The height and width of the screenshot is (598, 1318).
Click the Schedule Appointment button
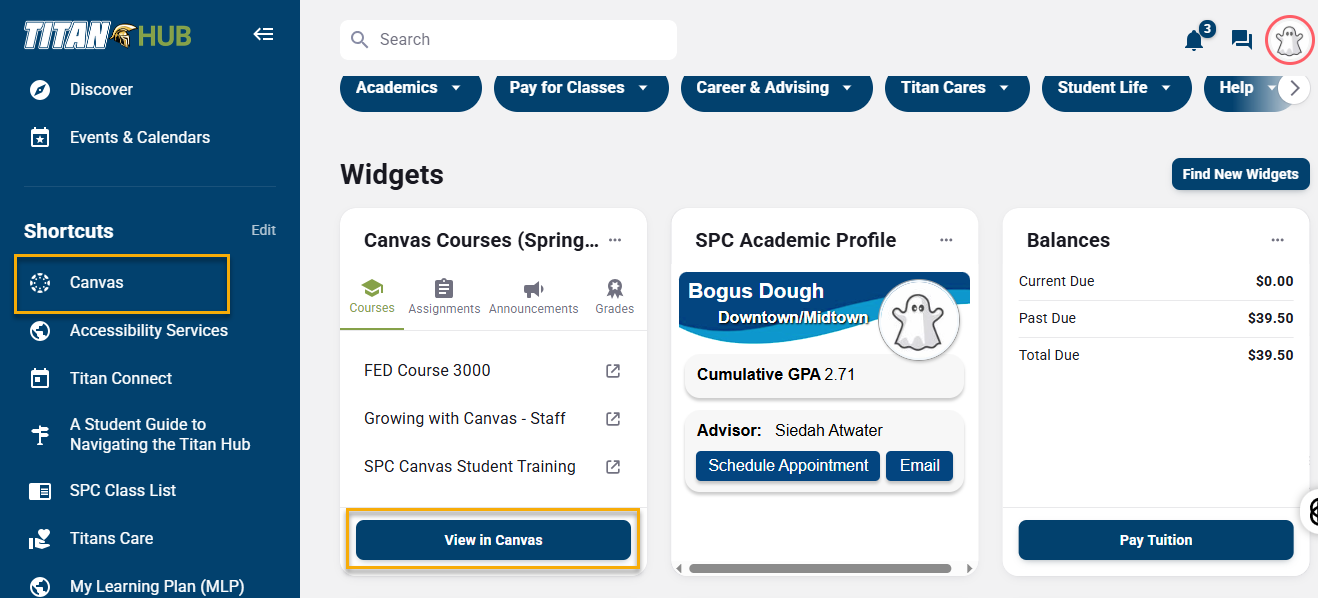click(788, 466)
